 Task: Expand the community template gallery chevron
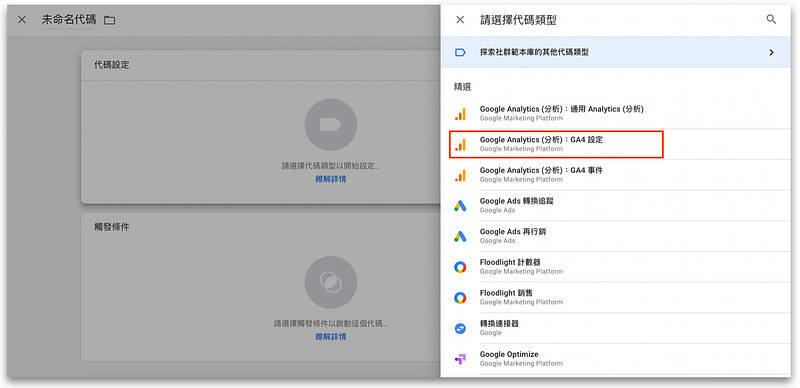[771, 52]
